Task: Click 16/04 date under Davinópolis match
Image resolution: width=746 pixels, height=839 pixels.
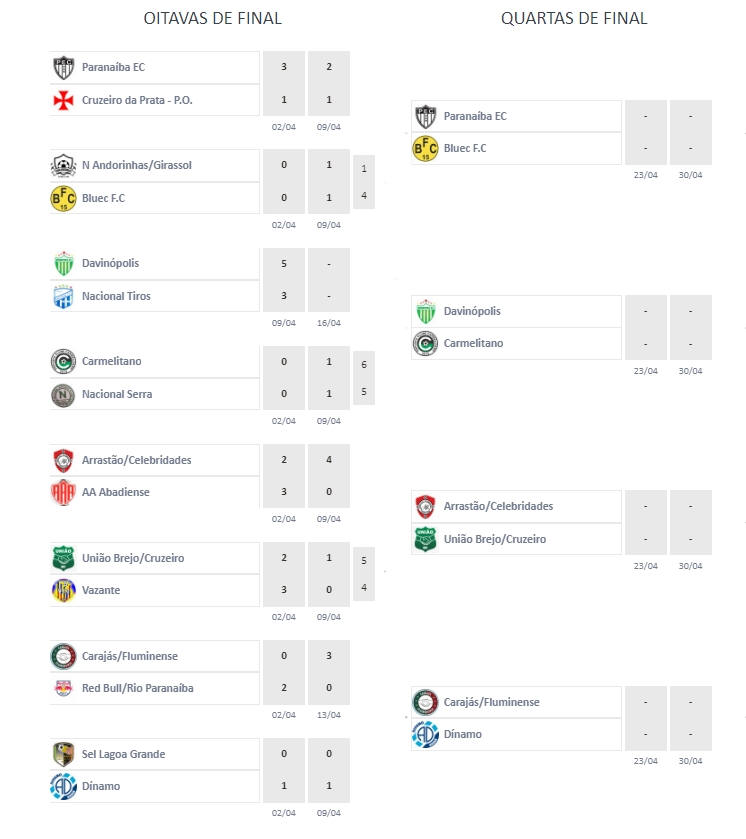Action: pos(329,323)
